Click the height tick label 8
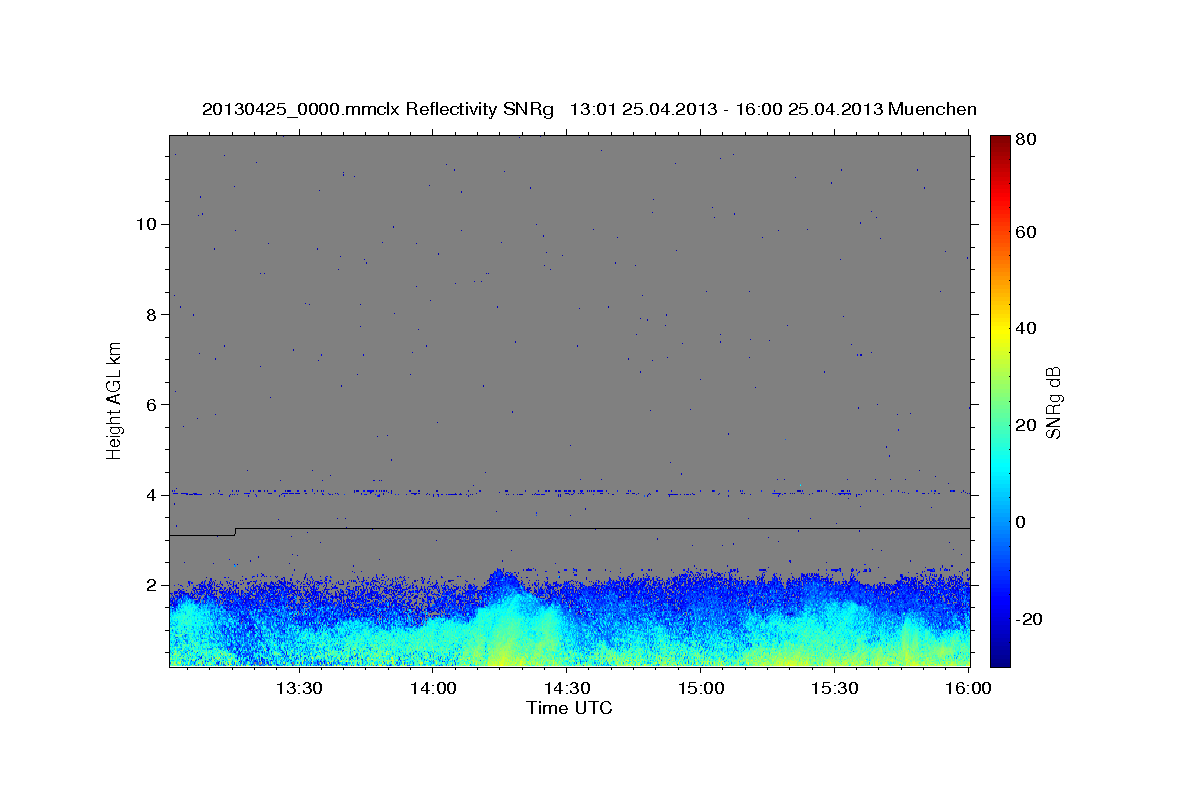This screenshot has height=800, width=1200. pos(153,314)
